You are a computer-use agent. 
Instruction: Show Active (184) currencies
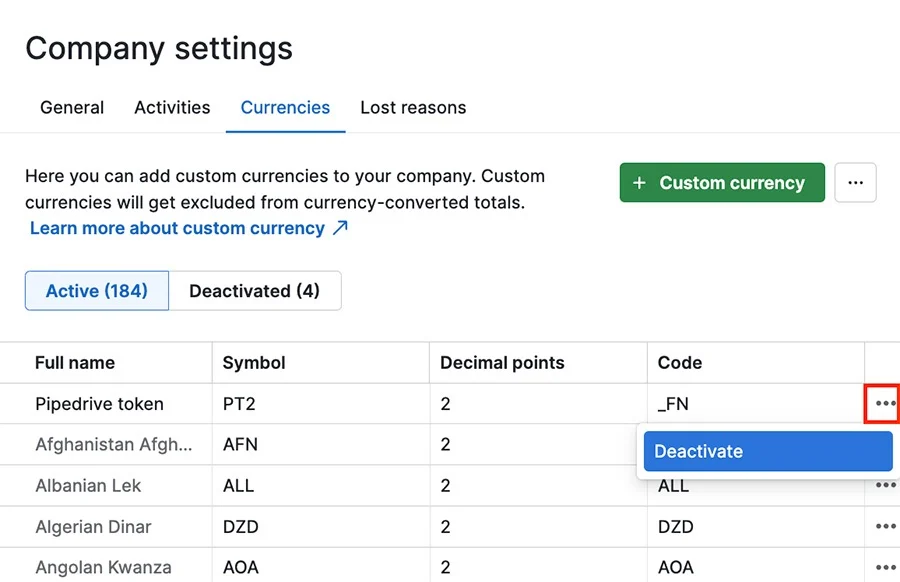pyautogui.click(x=97, y=290)
